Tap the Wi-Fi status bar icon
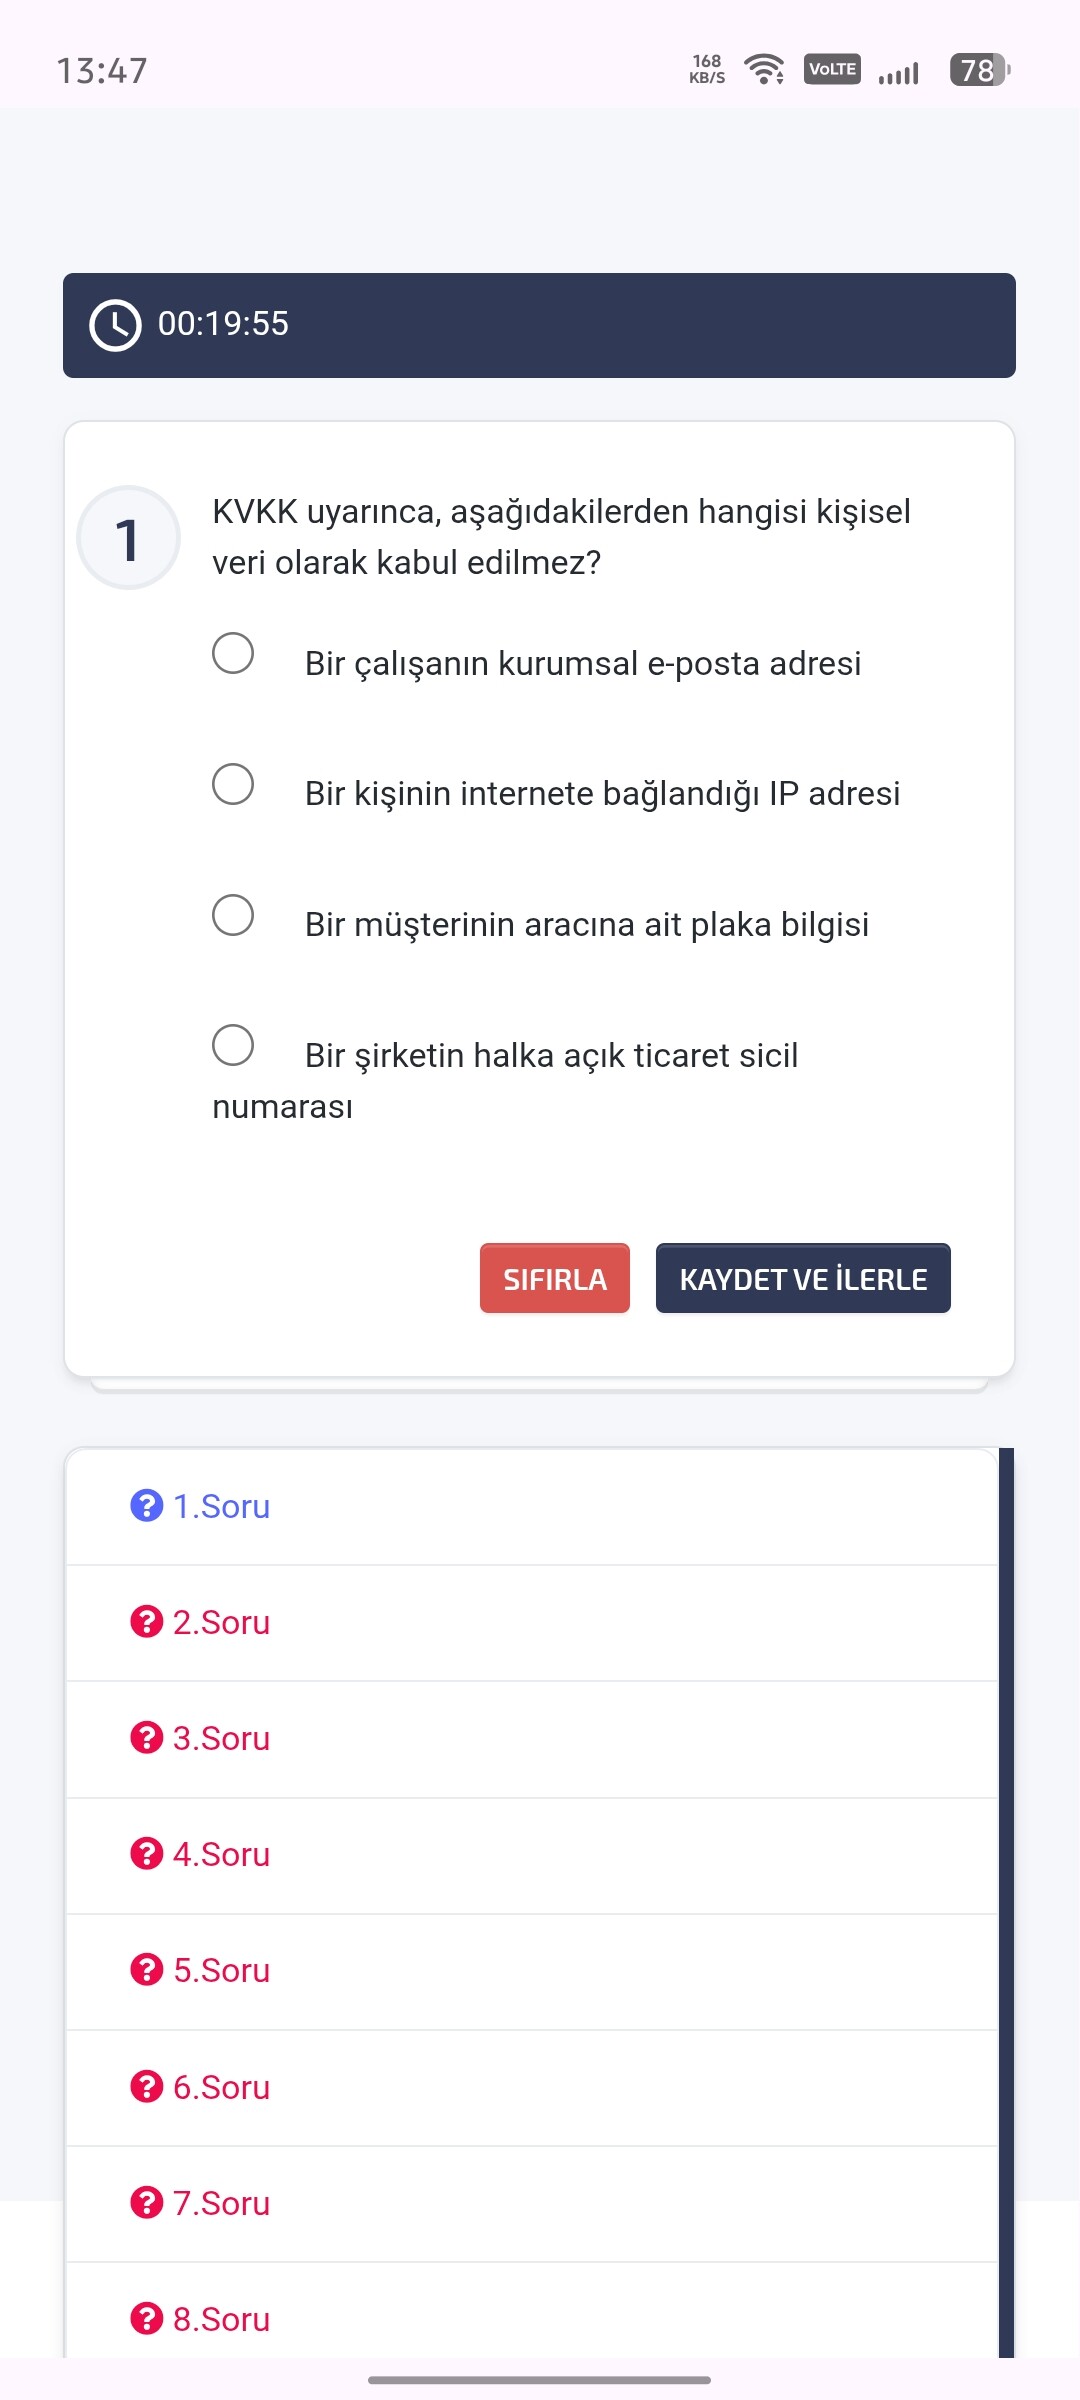Screen dimensions: 1080x2400 click(765, 69)
